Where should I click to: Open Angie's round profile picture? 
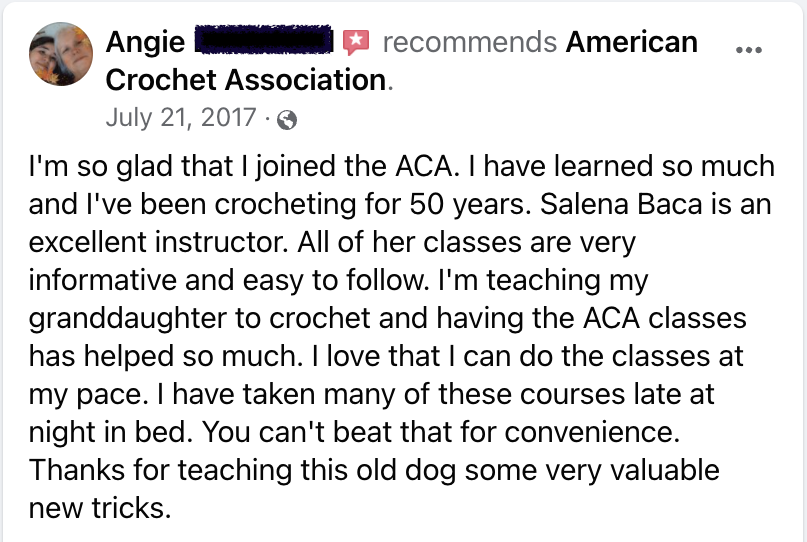(x=61, y=54)
